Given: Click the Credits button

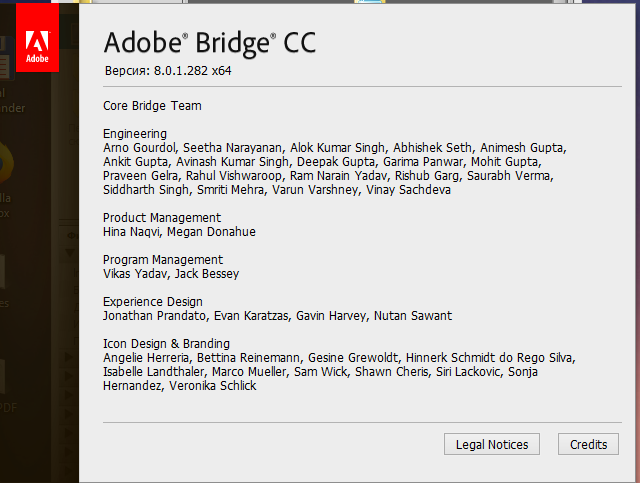Looking at the screenshot, I should point(588,444).
